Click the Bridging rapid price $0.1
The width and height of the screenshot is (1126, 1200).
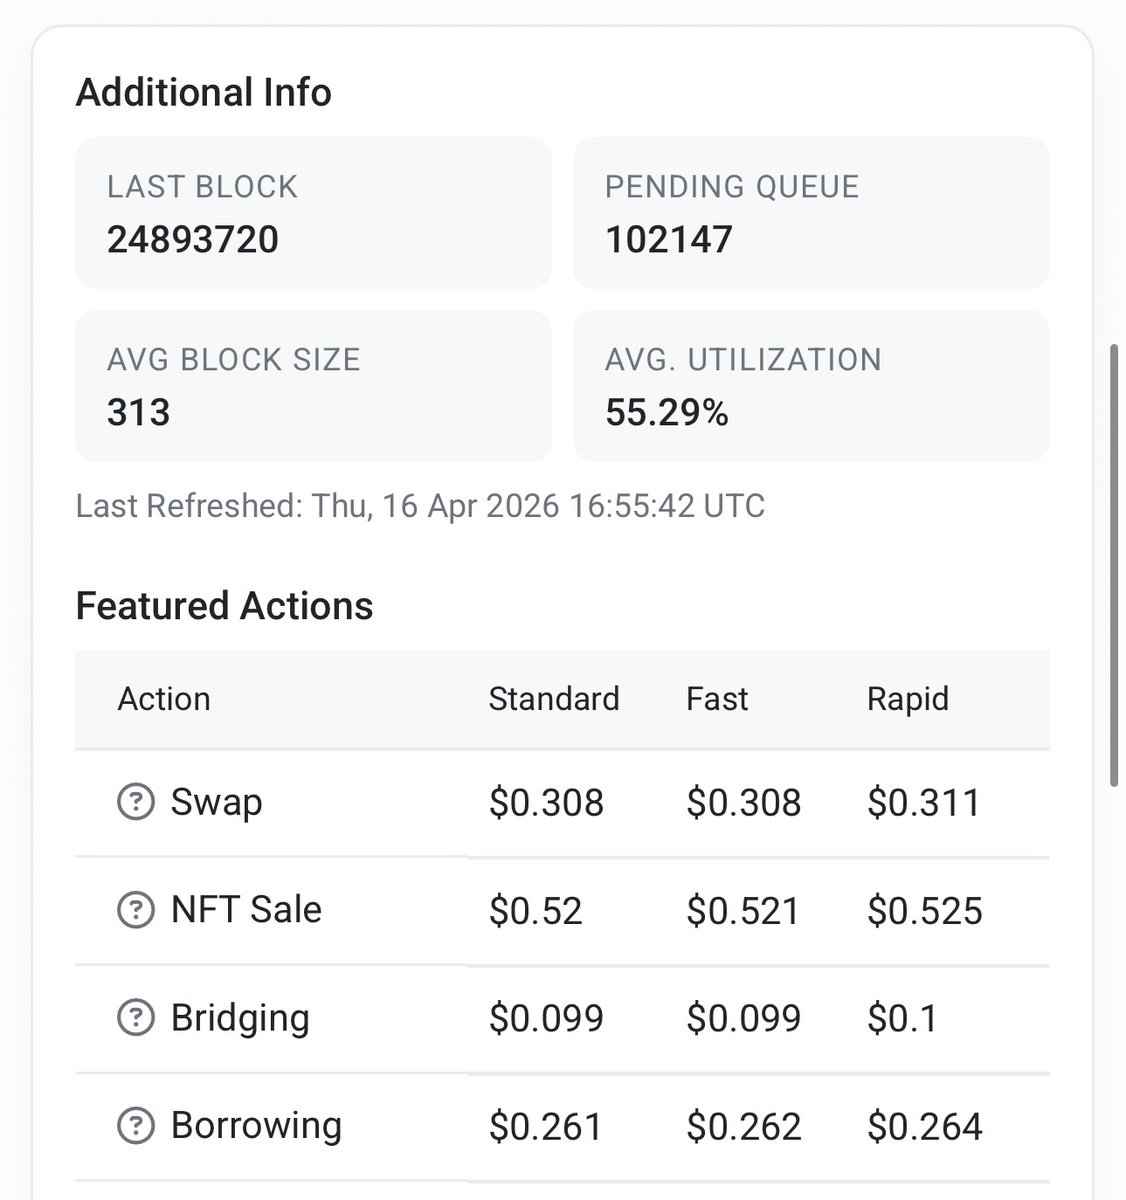[x=902, y=1019]
